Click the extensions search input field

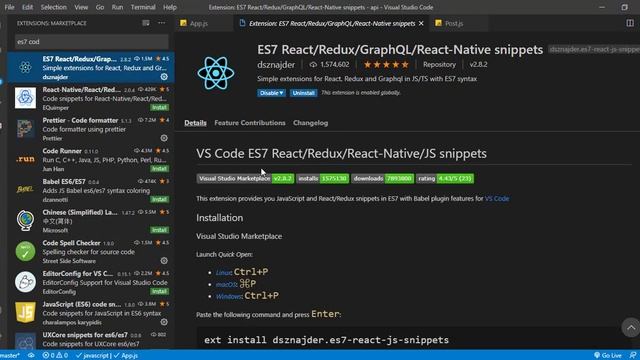(91, 42)
